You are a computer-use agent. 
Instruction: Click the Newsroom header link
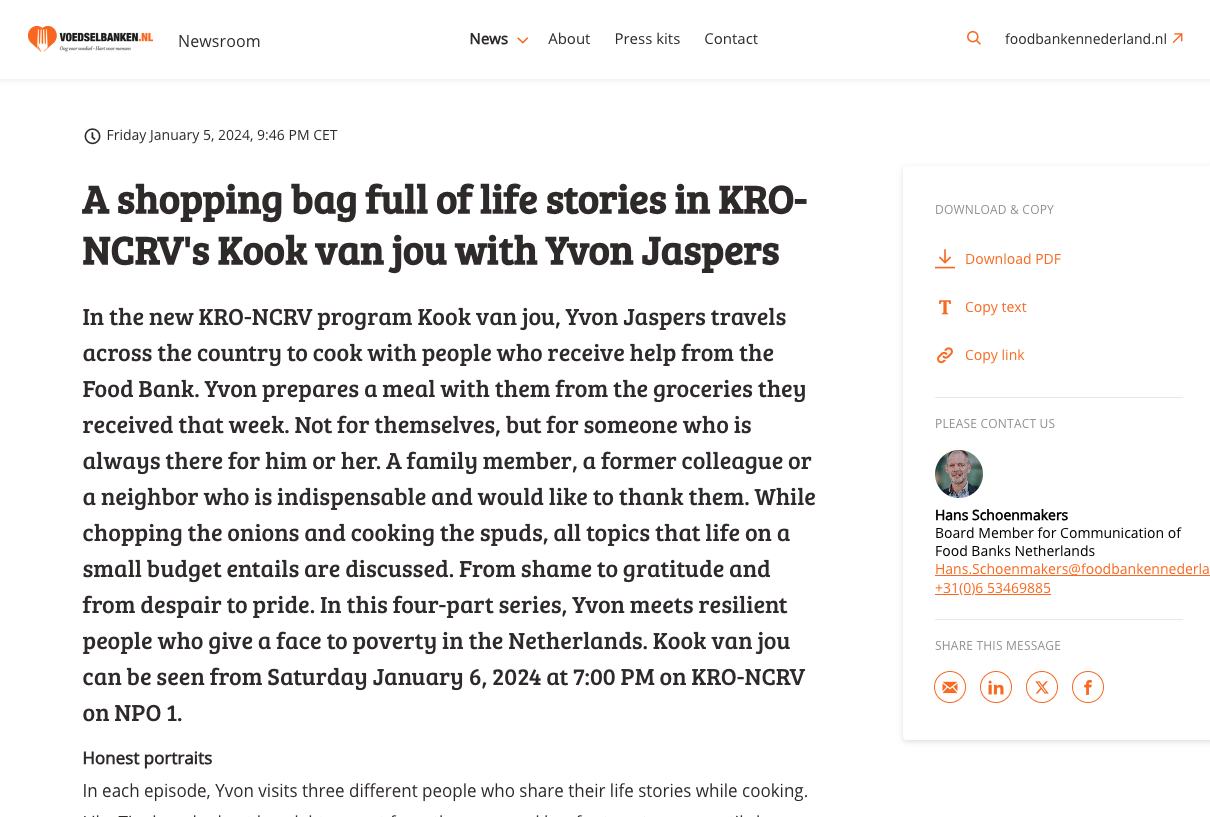coord(219,41)
